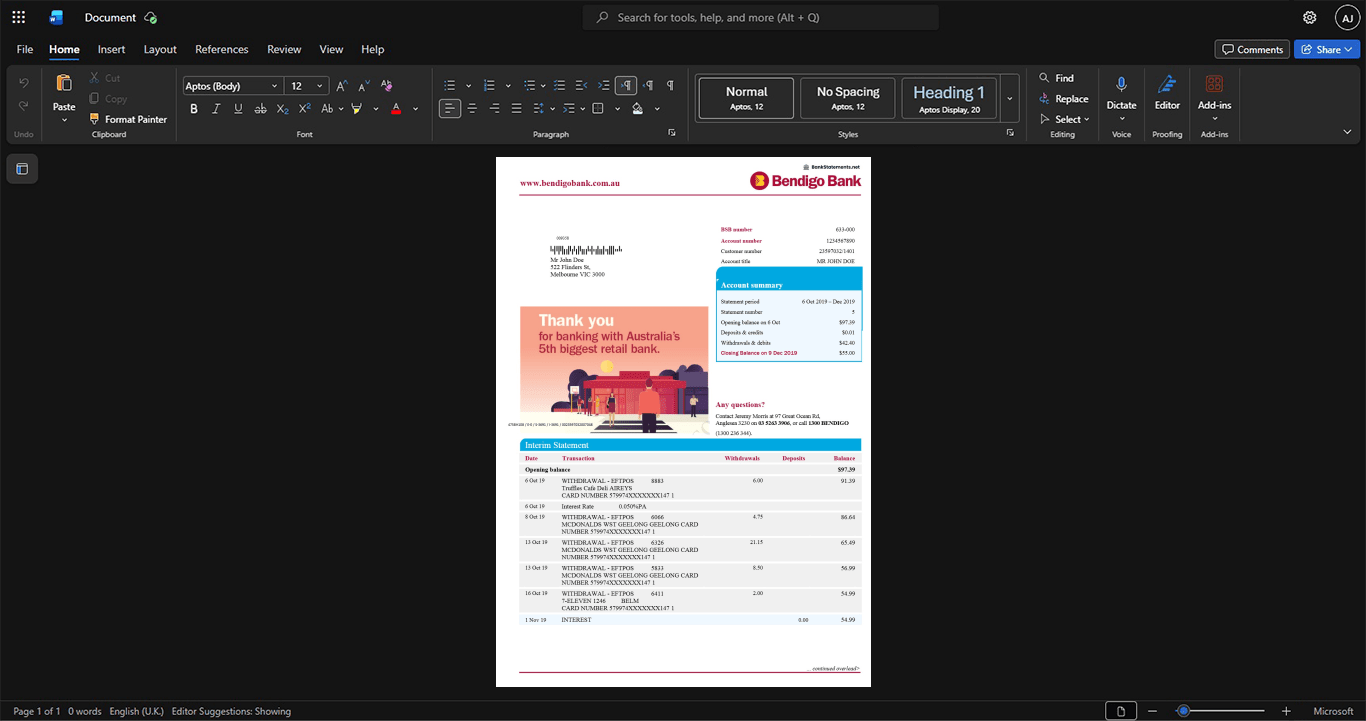
Task: Toggle left alignment
Action: click(x=450, y=108)
